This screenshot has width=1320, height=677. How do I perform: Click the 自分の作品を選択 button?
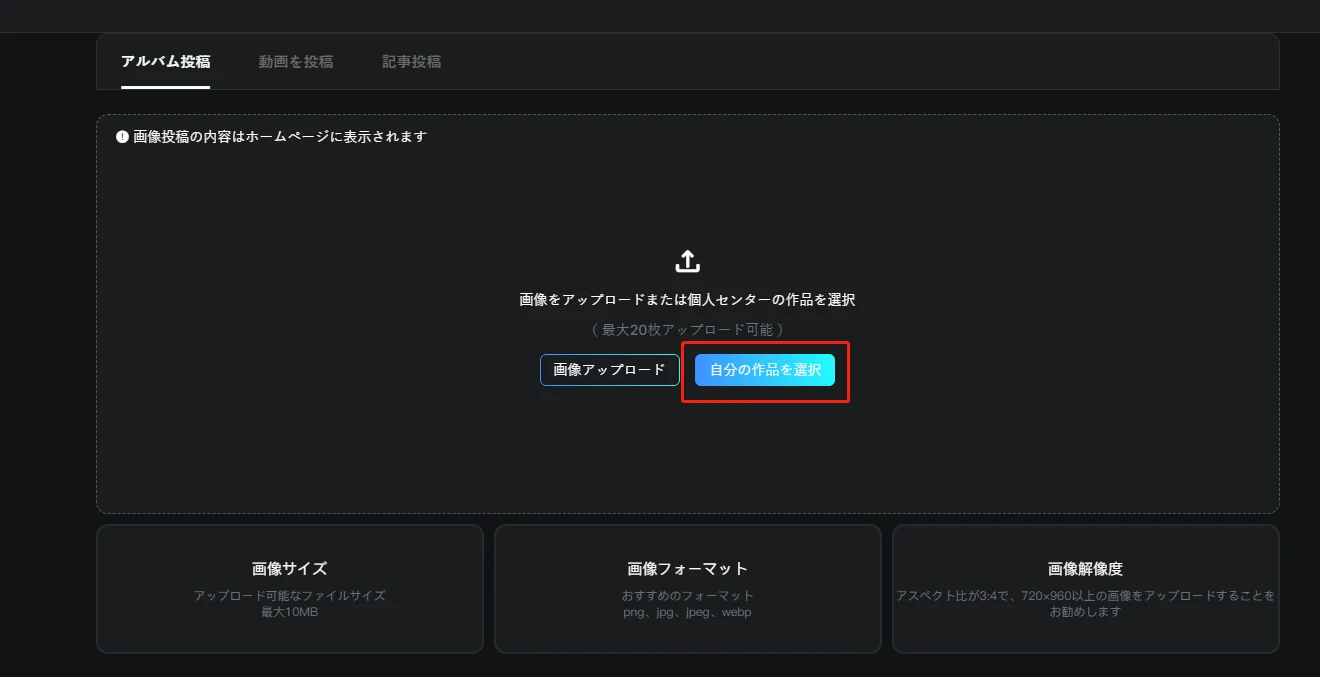click(x=765, y=370)
